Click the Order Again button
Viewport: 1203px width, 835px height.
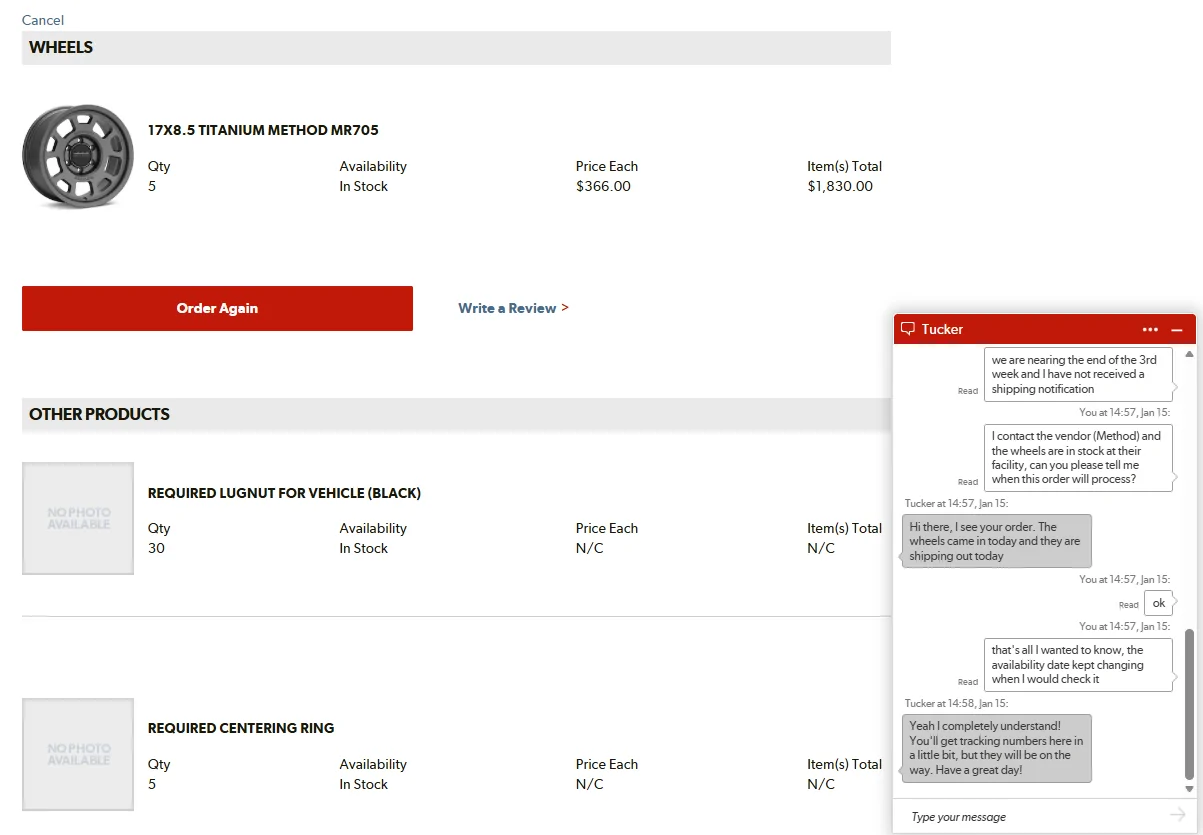217,308
